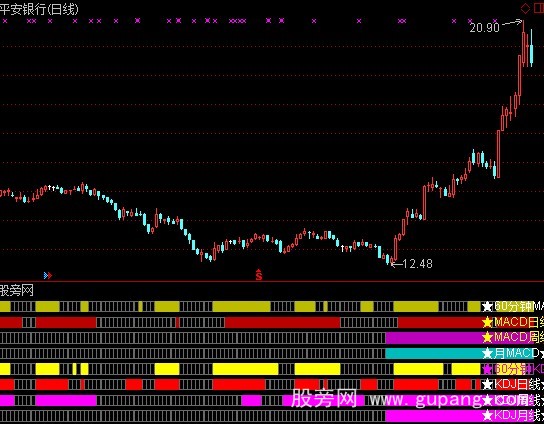Click the 60分钟KD row label
This screenshot has height=424, width=544.
point(519,369)
